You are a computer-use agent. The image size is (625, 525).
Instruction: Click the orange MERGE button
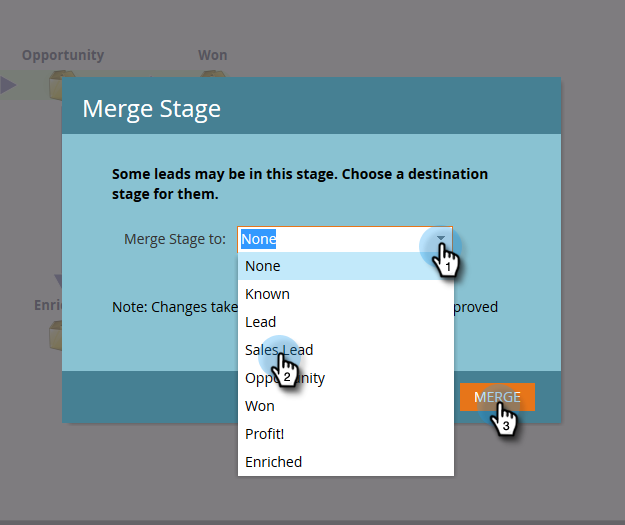[x=497, y=397]
